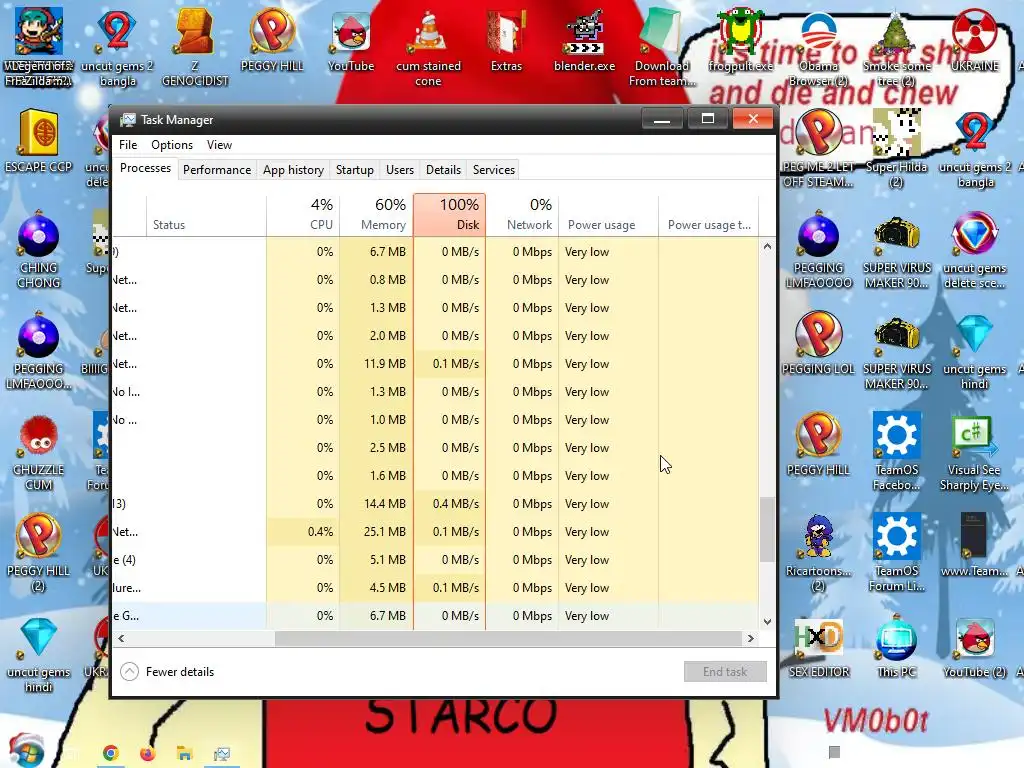This screenshot has width=1024, height=768.
Task: Select the TeamOS Facebo... shortcut icon
Action: click(897, 452)
